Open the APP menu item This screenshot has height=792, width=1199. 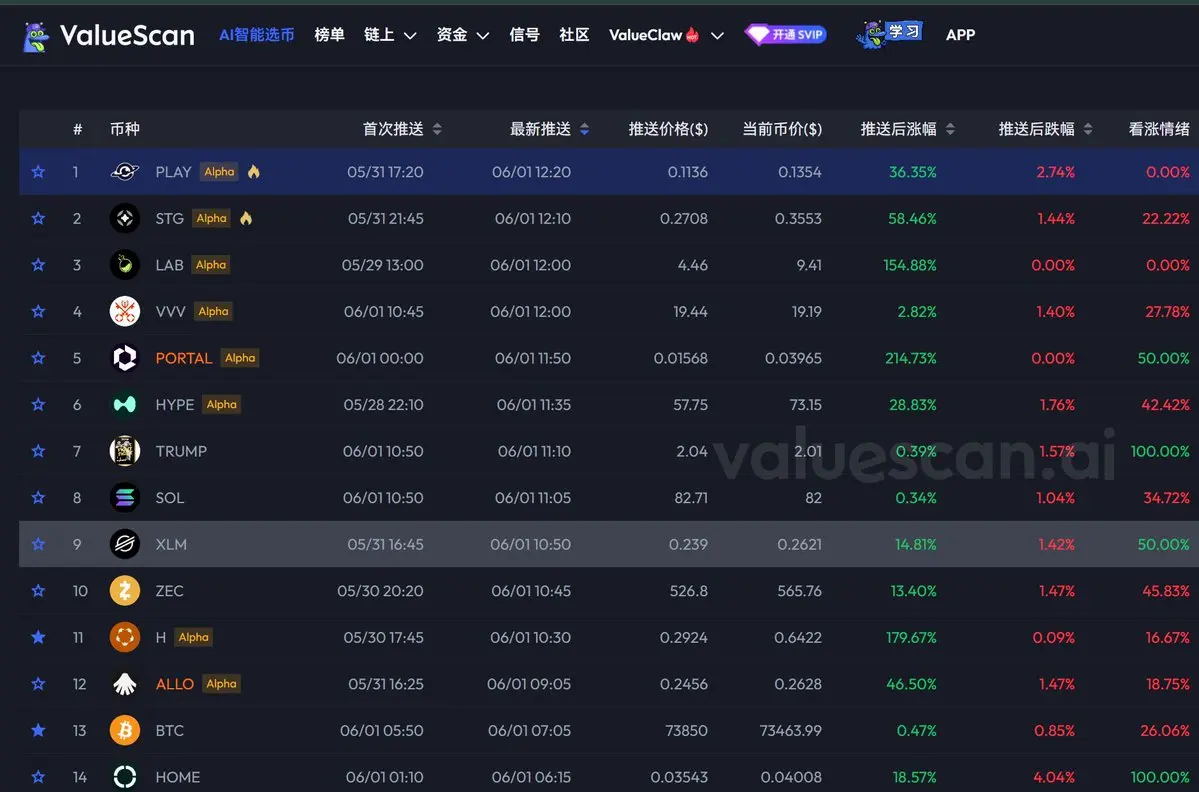point(960,35)
